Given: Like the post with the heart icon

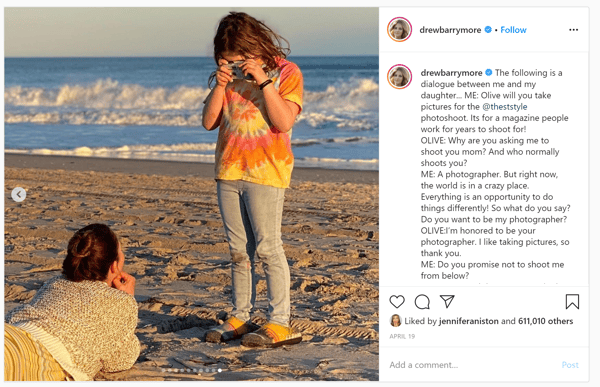Looking at the screenshot, I should [x=397, y=302].
